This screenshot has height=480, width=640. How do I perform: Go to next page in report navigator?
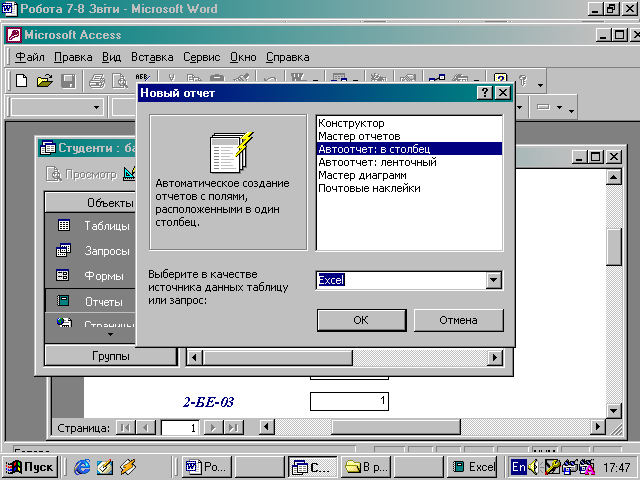[x=212, y=427]
